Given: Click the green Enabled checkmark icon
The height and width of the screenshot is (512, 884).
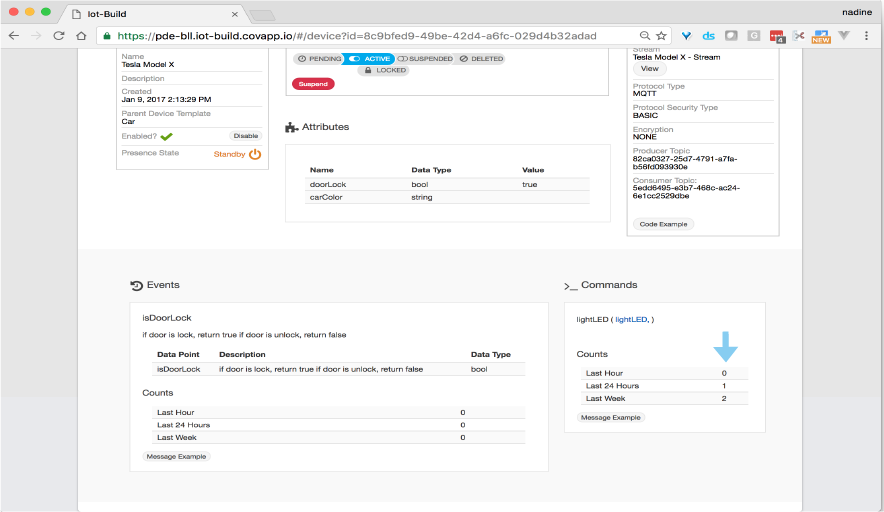Looking at the screenshot, I should click(166, 136).
